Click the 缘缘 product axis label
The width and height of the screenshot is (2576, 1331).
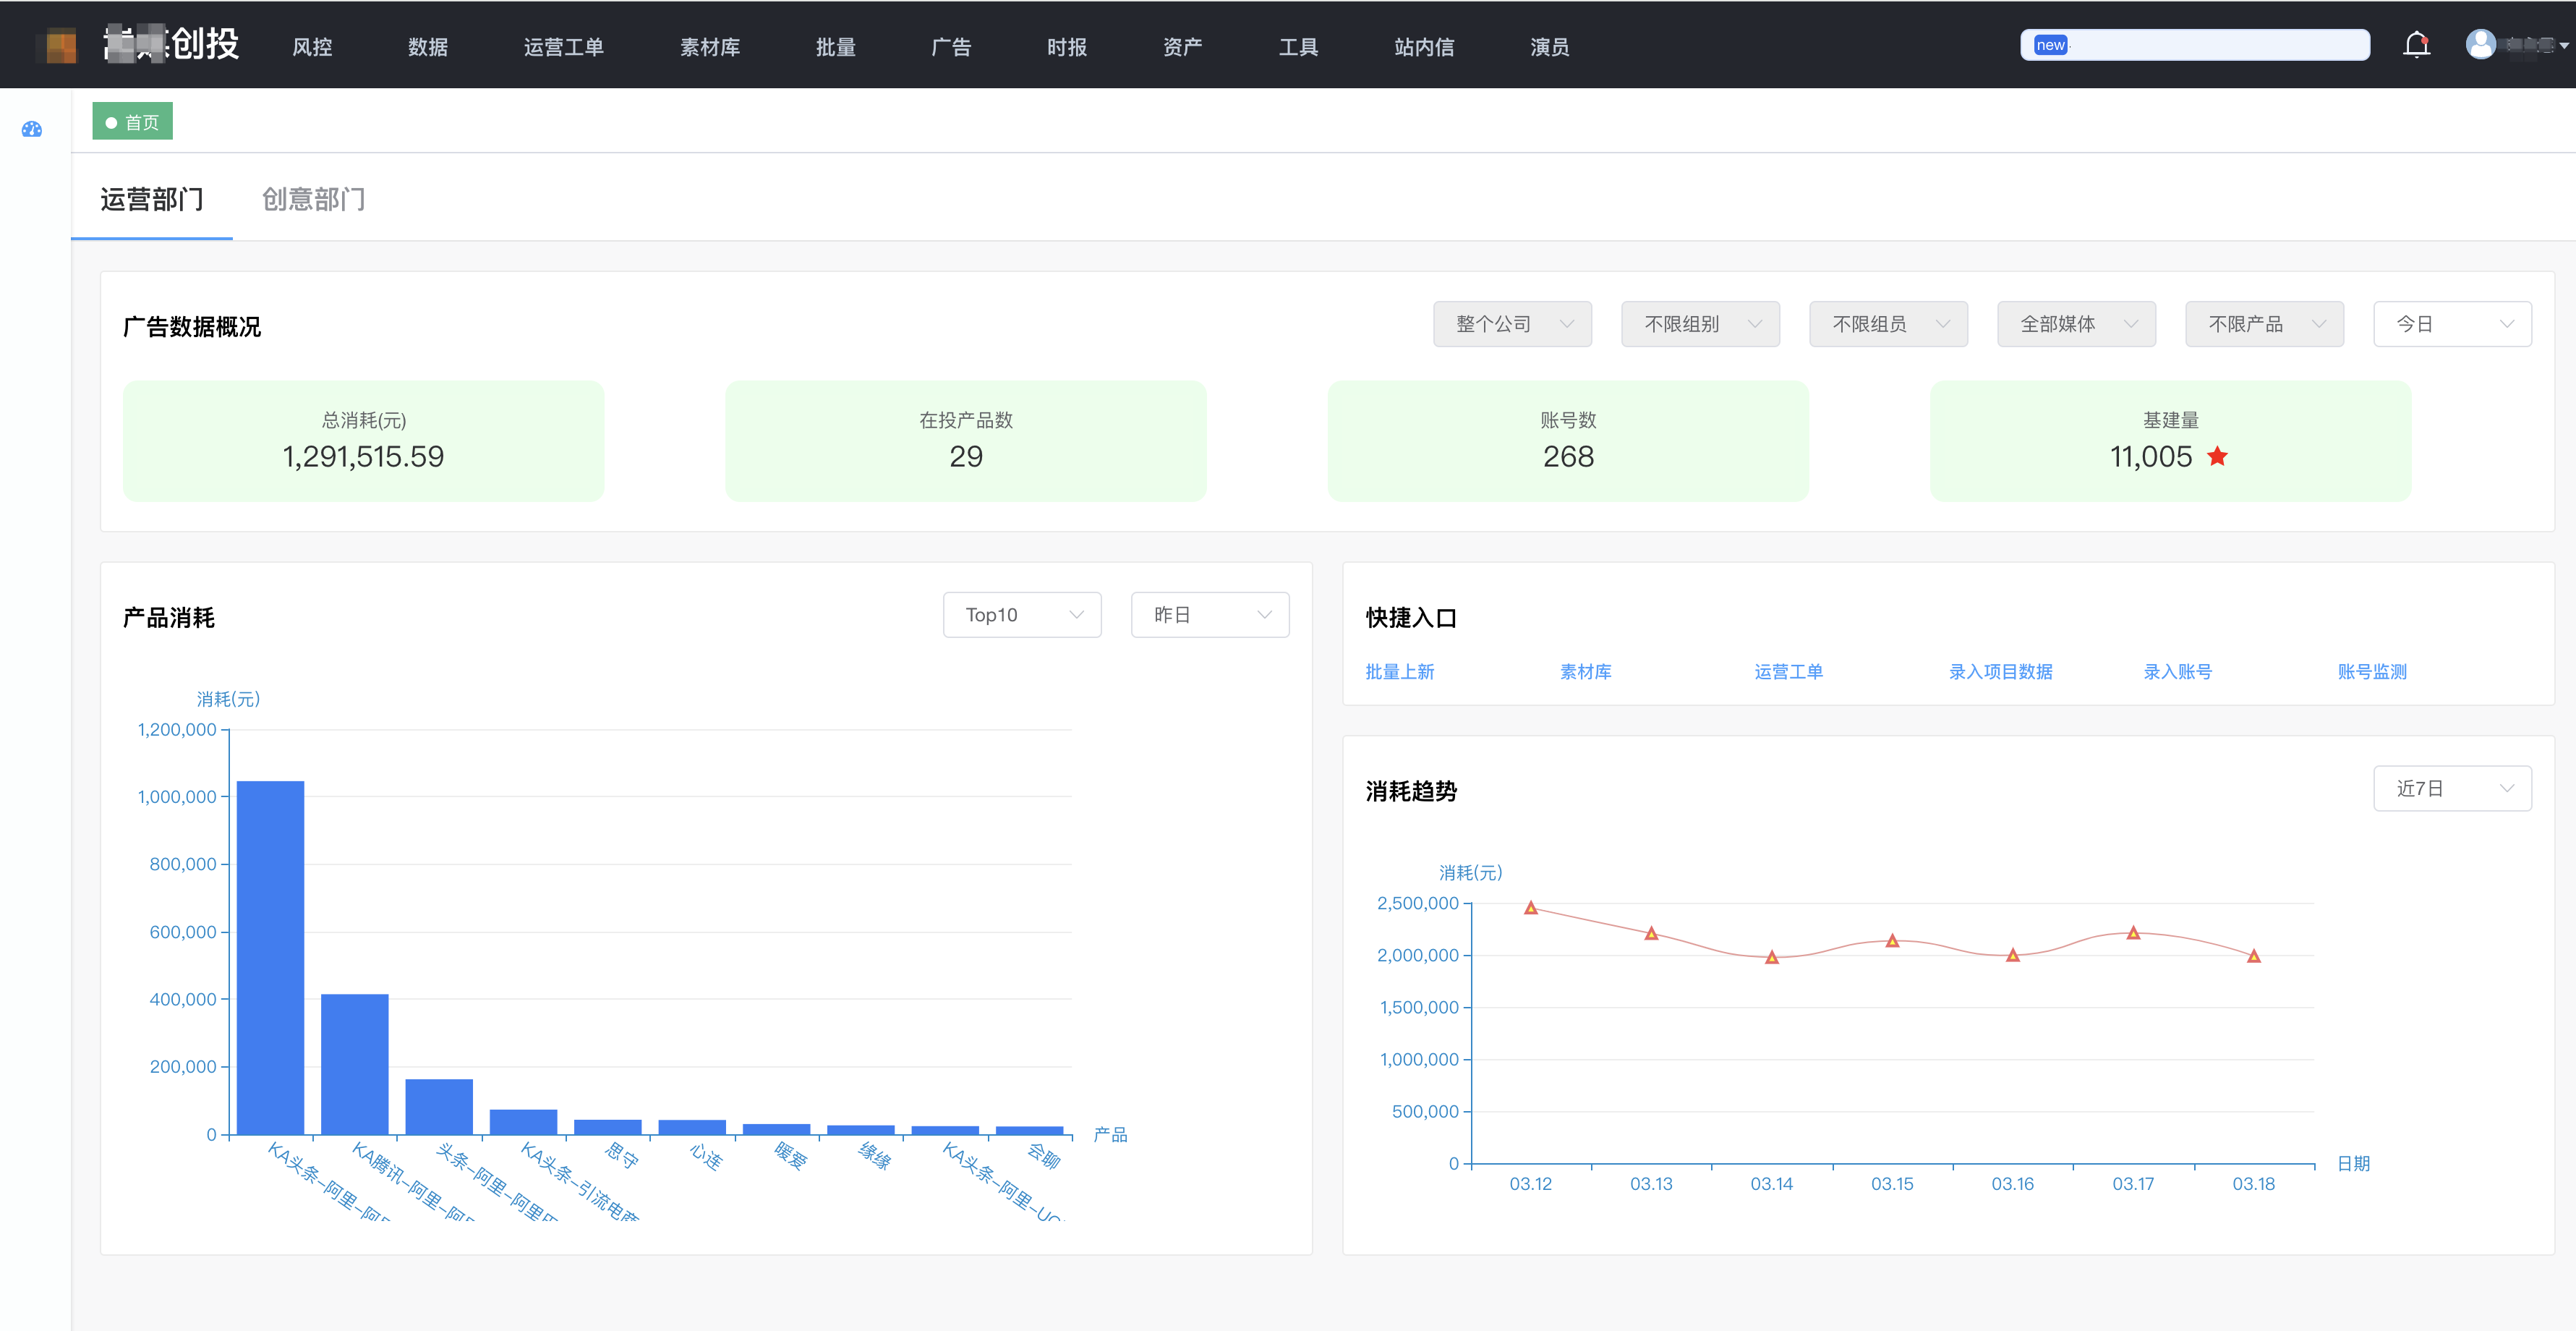(875, 1156)
